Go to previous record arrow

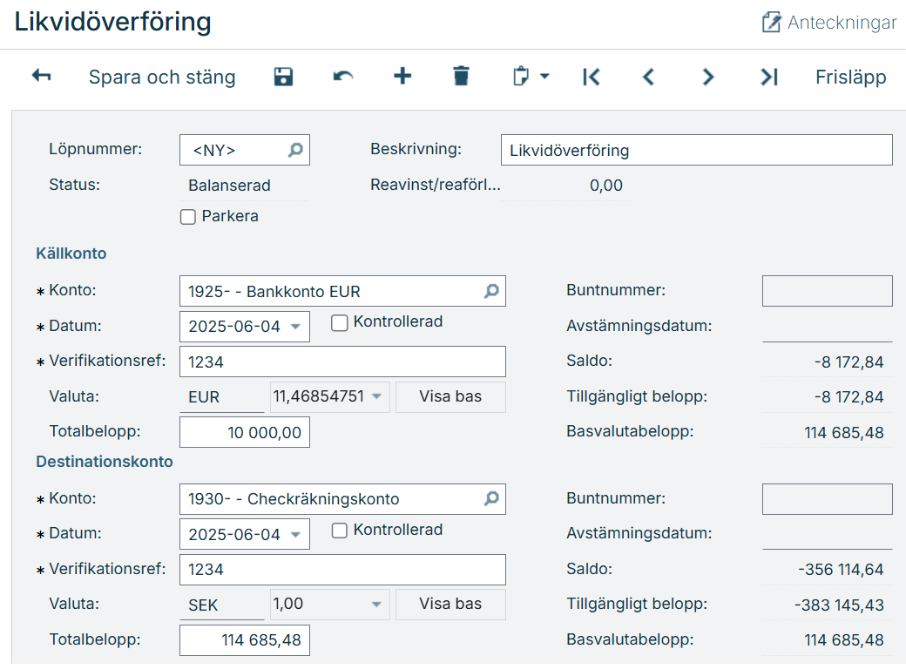[648, 77]
